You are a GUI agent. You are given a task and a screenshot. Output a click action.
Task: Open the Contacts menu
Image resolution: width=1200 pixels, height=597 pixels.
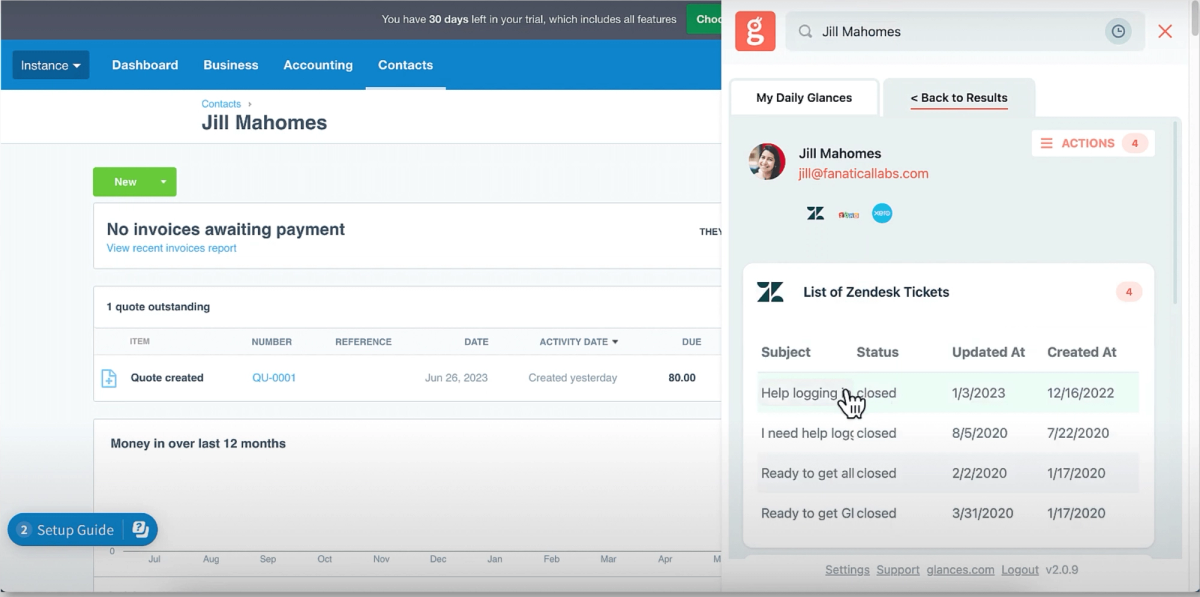[405, 65]
